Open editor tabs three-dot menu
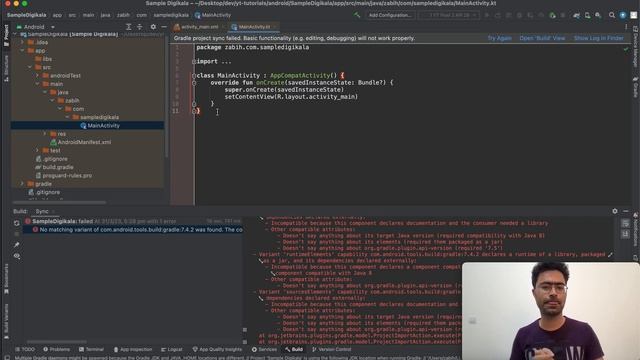 [x=626, y=27]
